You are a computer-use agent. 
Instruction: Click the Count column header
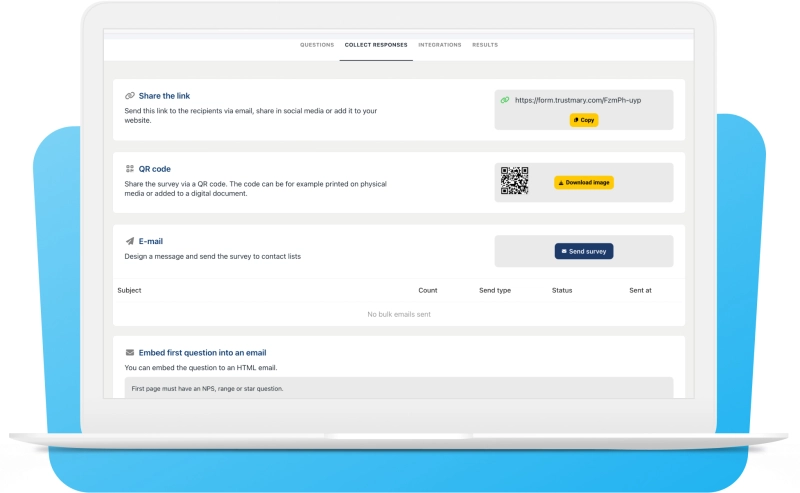(428, 290)
